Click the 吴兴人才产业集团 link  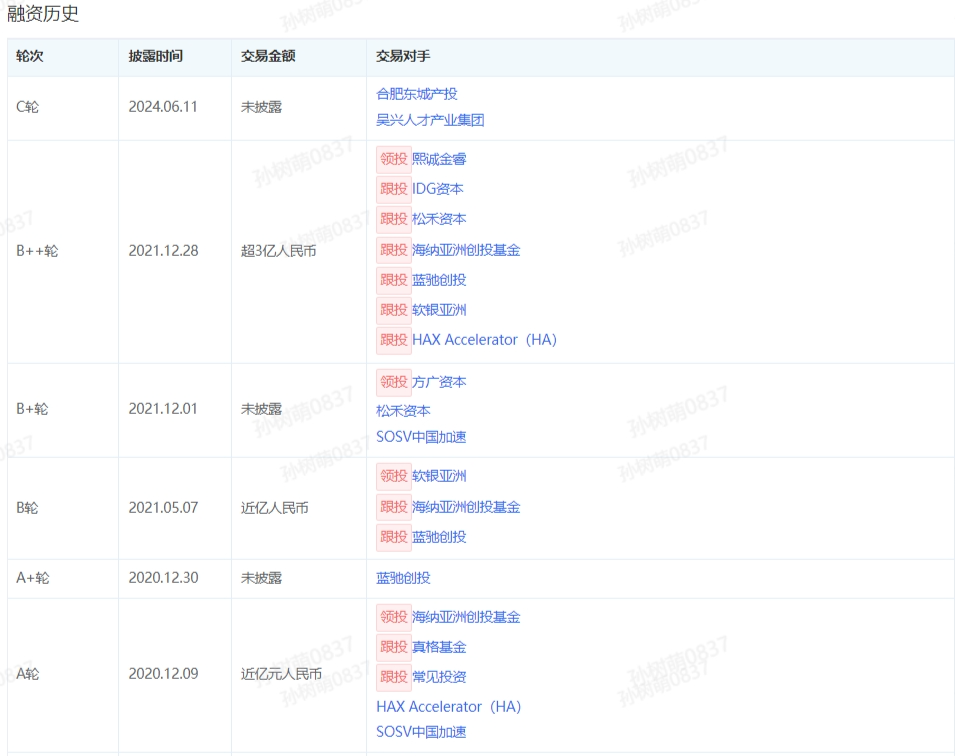click(430, 121)
